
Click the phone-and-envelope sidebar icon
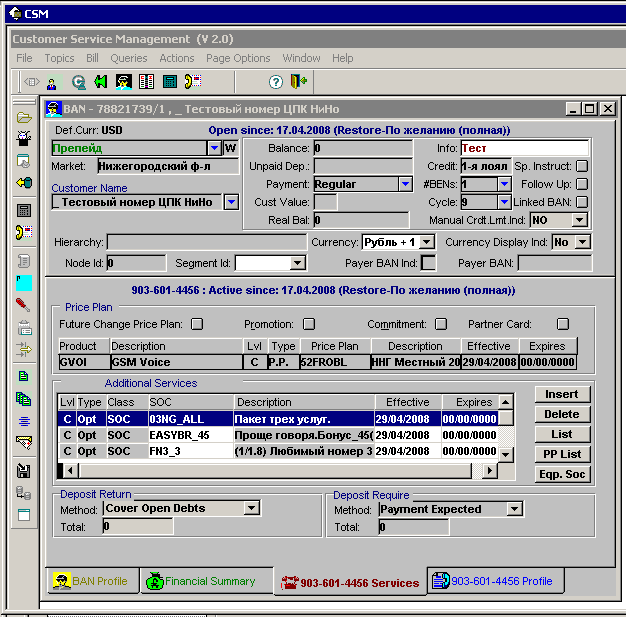pyautogui.click(x=24, y=232)
